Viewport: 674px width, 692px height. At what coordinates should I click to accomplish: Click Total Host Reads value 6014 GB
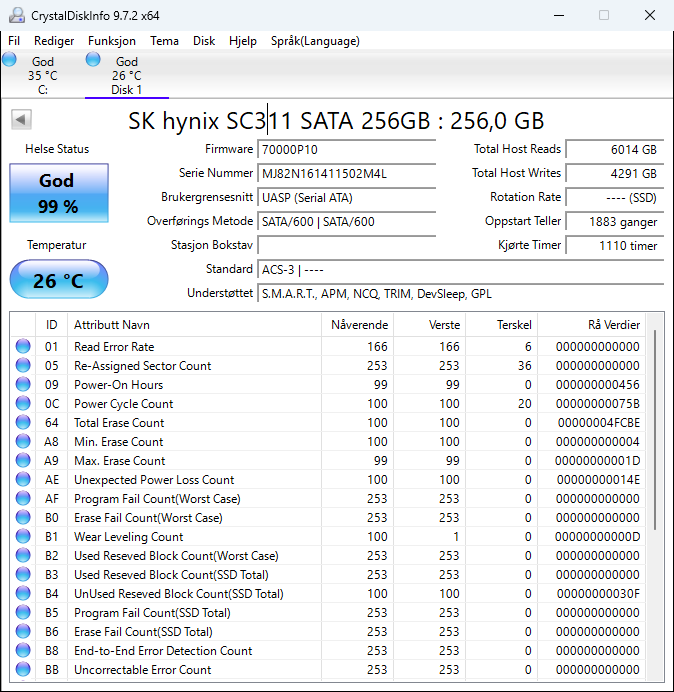coord(614,150)
